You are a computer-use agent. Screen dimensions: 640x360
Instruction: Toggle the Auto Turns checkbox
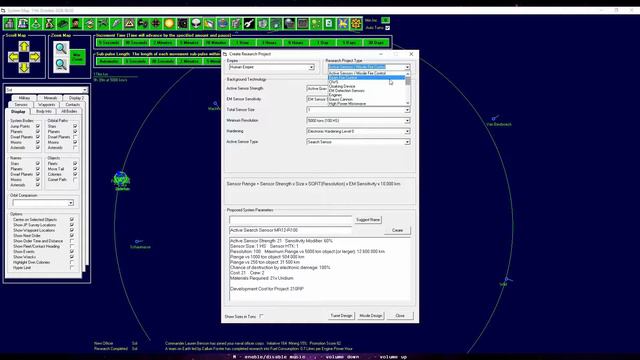(x=387, y=28)
